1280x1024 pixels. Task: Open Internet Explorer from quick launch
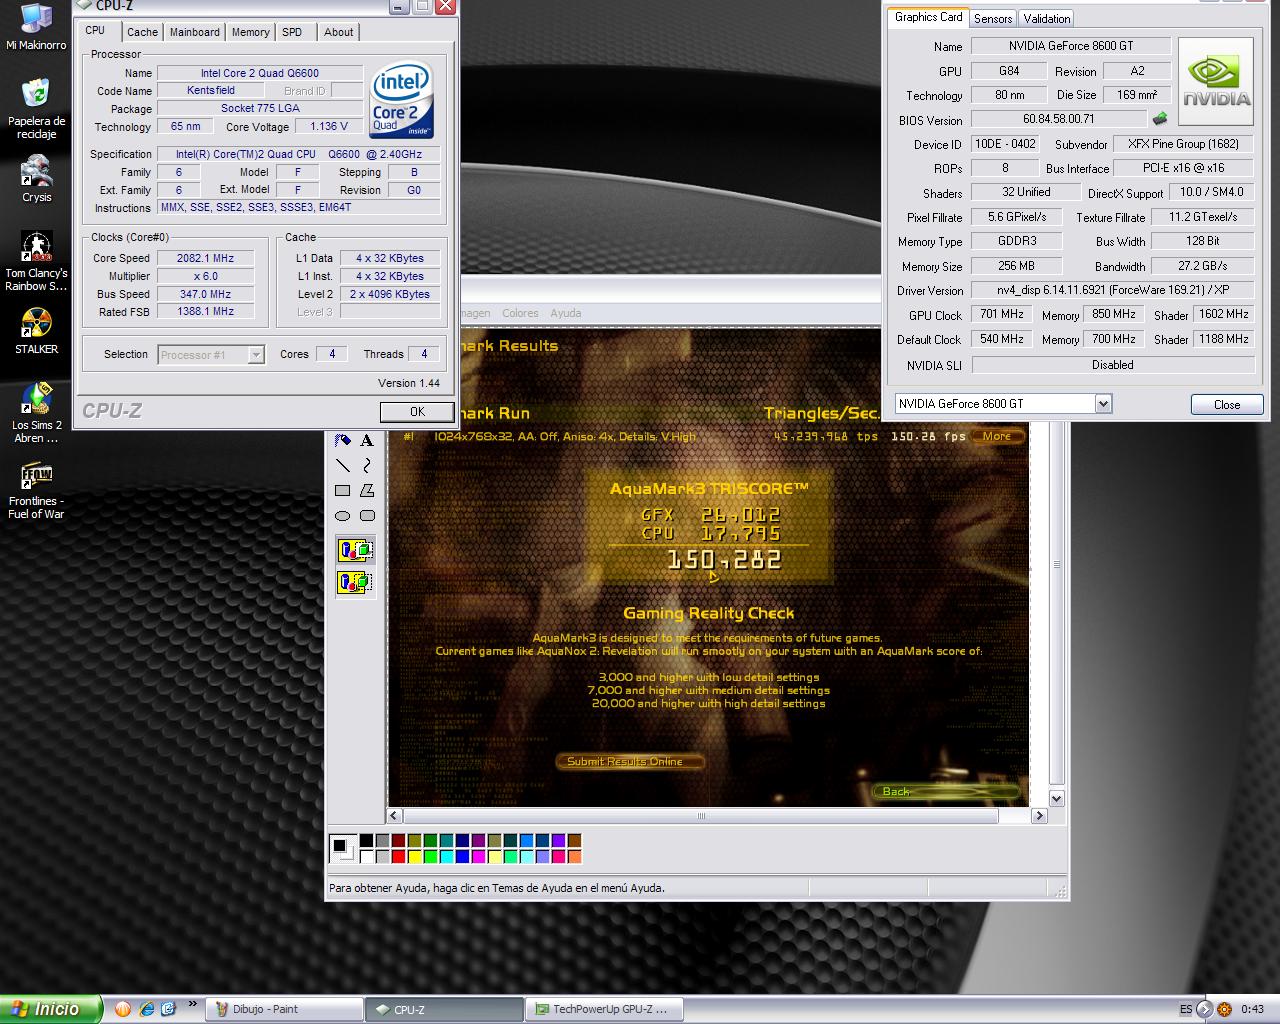click(146, 1009)
